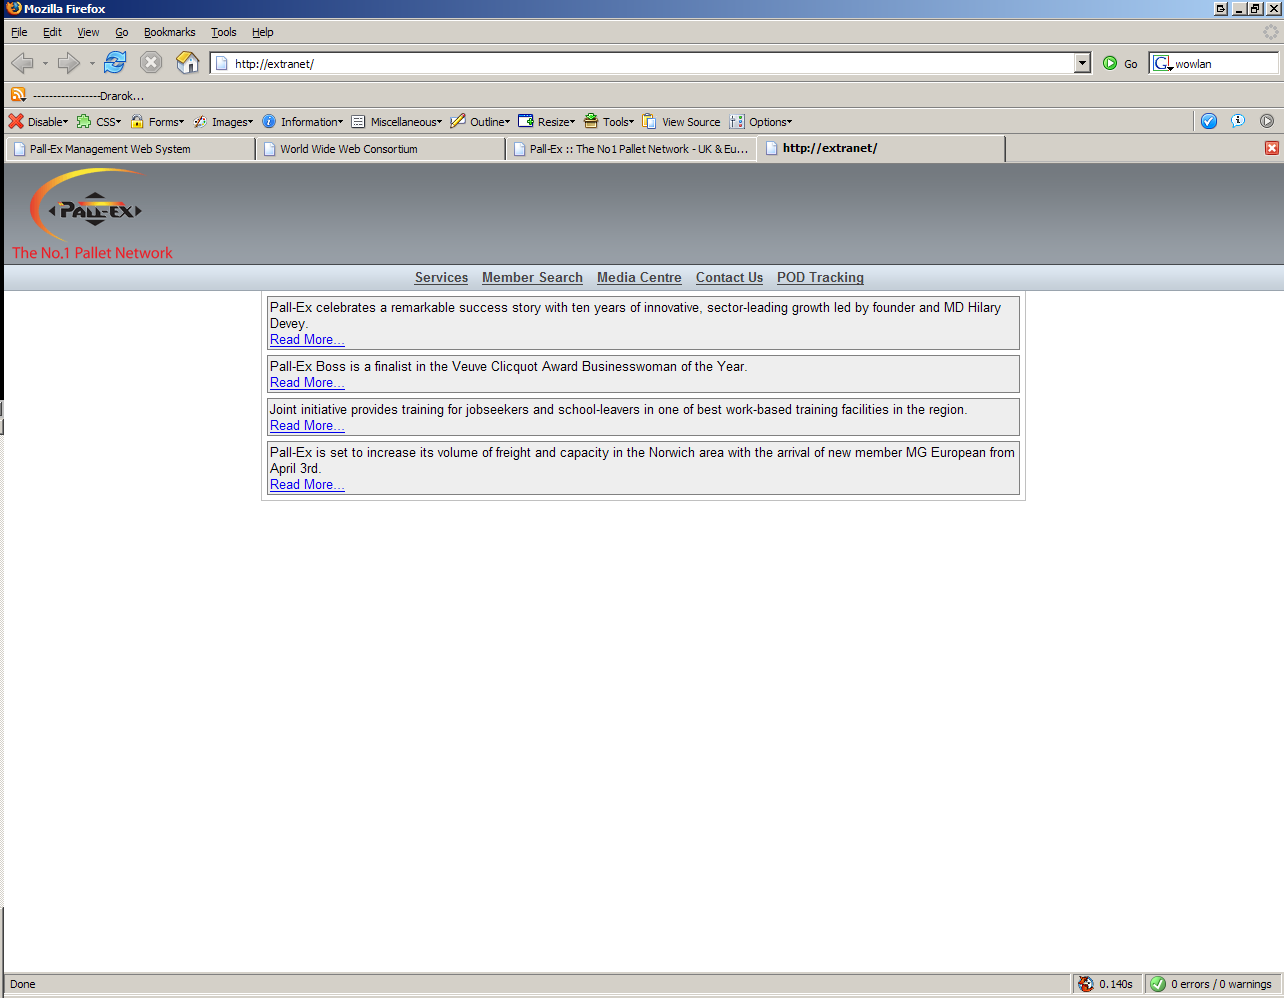Read More about MG European in Norwich
The height and width of the screenshot is (998, 1284).
(x=307, y=485)
